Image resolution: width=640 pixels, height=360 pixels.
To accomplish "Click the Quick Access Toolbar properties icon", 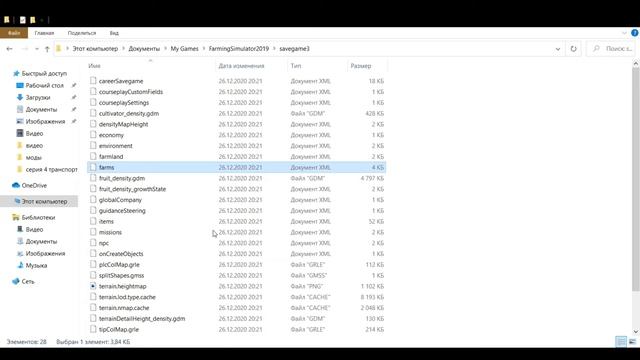I will click(23, 20).
